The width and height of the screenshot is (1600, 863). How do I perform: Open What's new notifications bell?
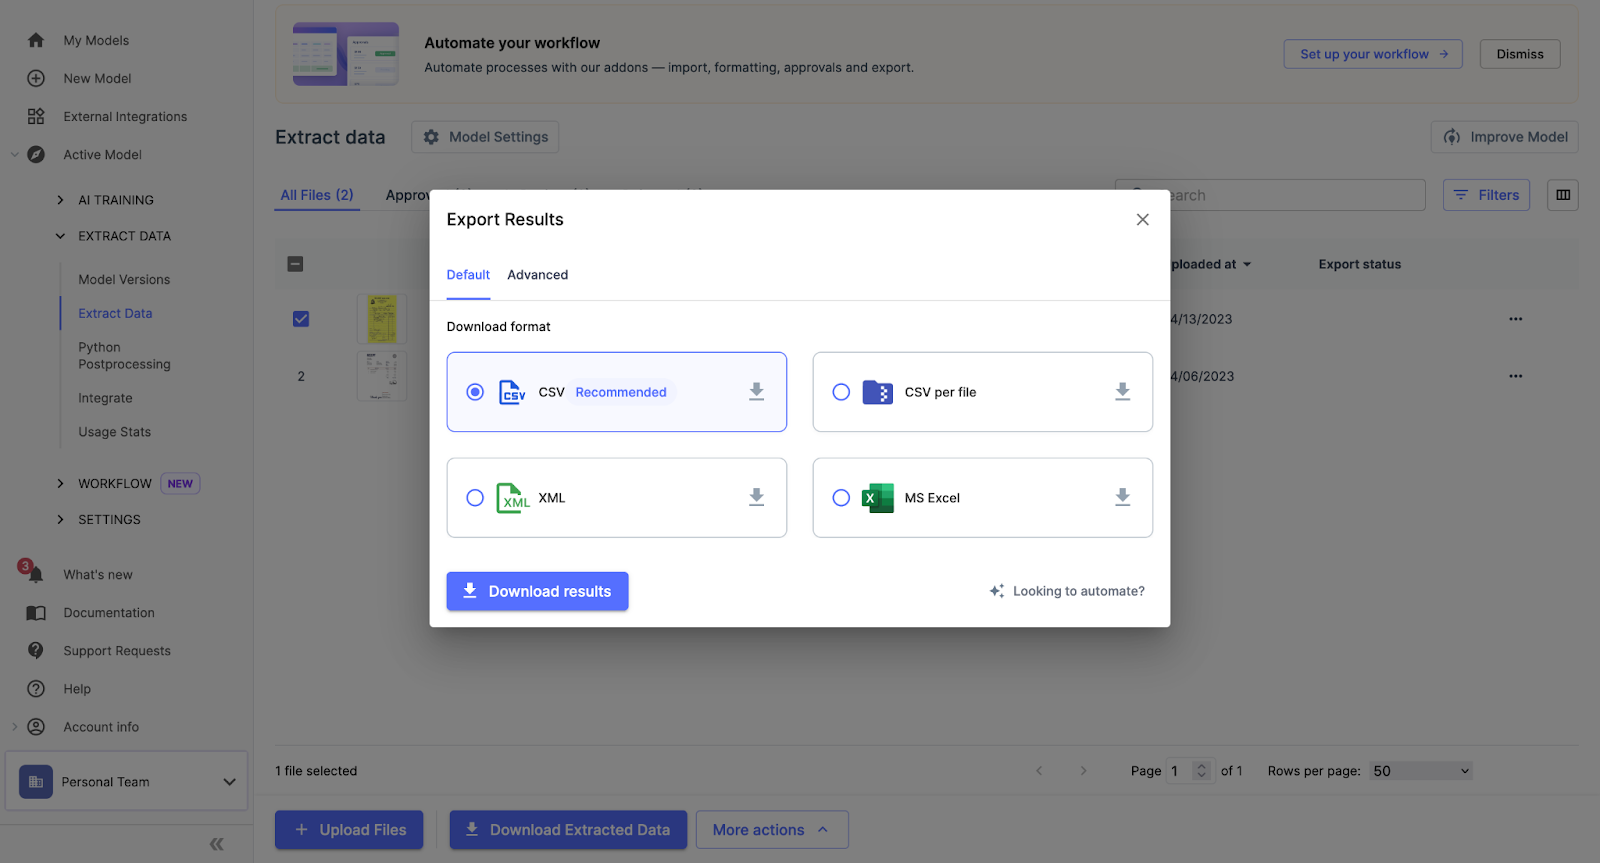pos(35,574)
